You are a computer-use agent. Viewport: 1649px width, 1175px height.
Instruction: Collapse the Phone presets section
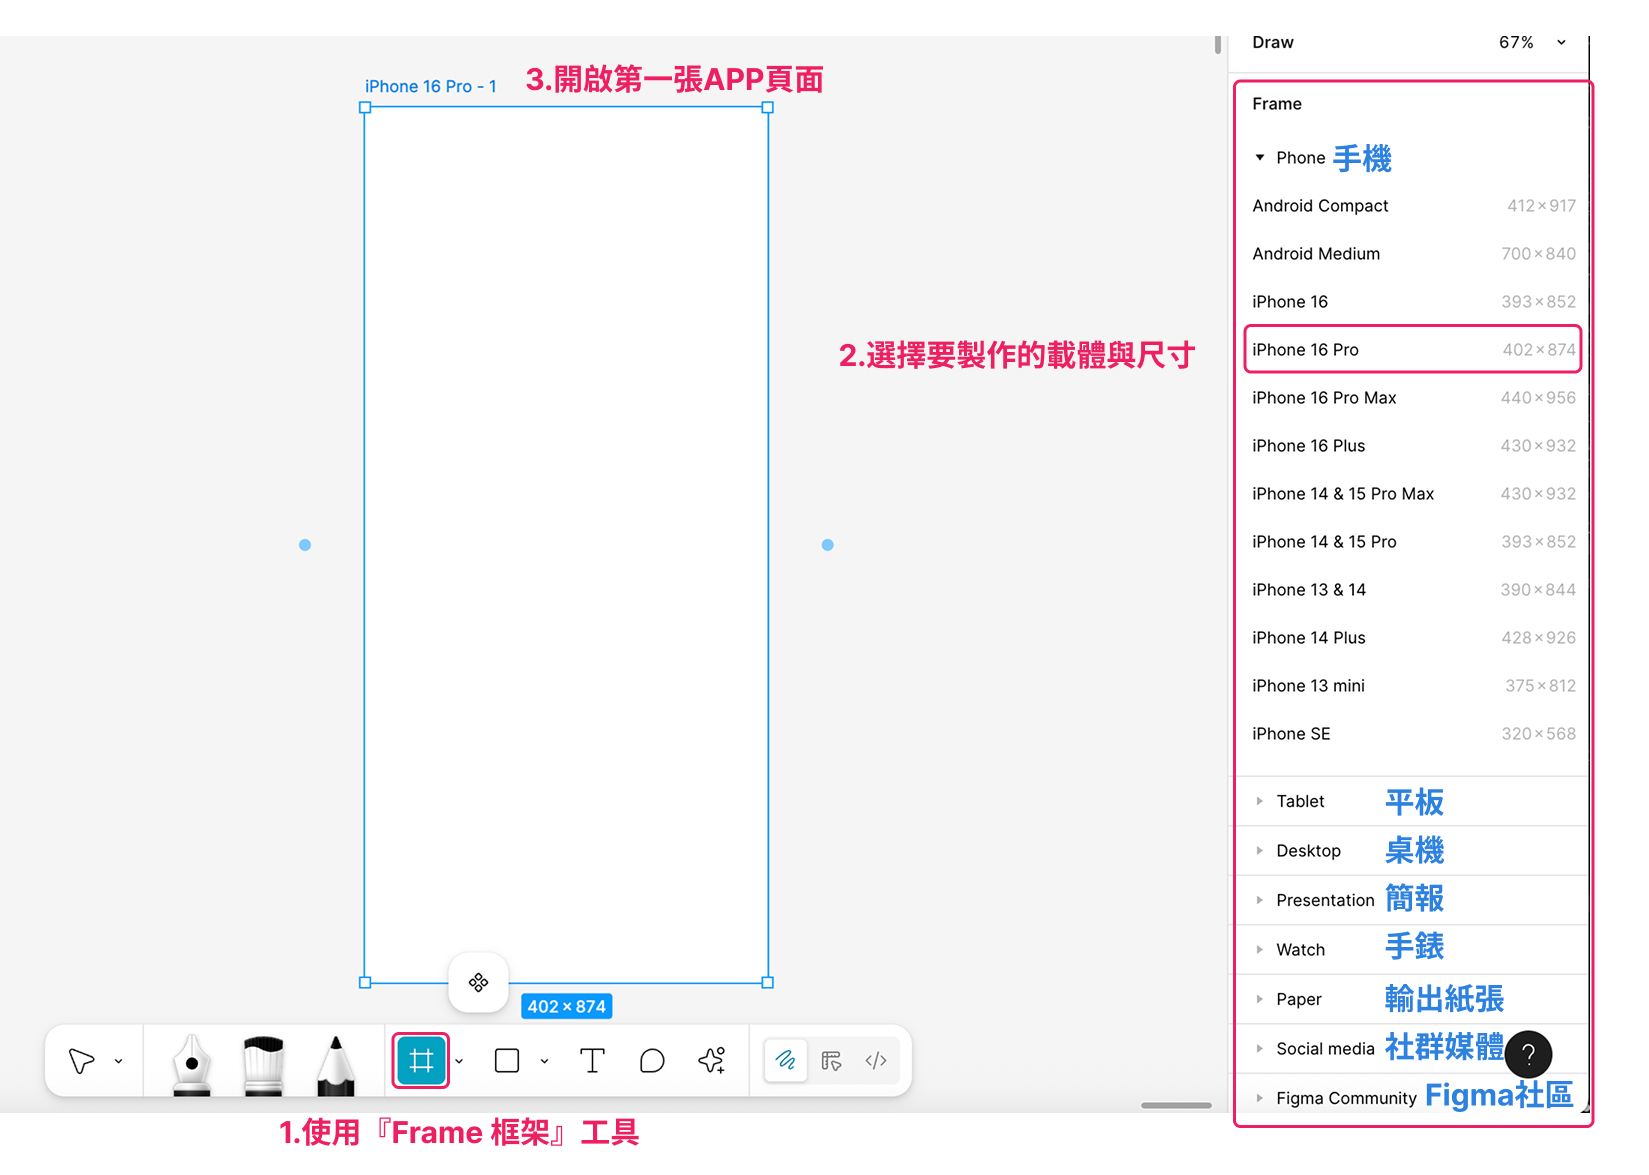pyautogui.click(x=1260, y=158)
